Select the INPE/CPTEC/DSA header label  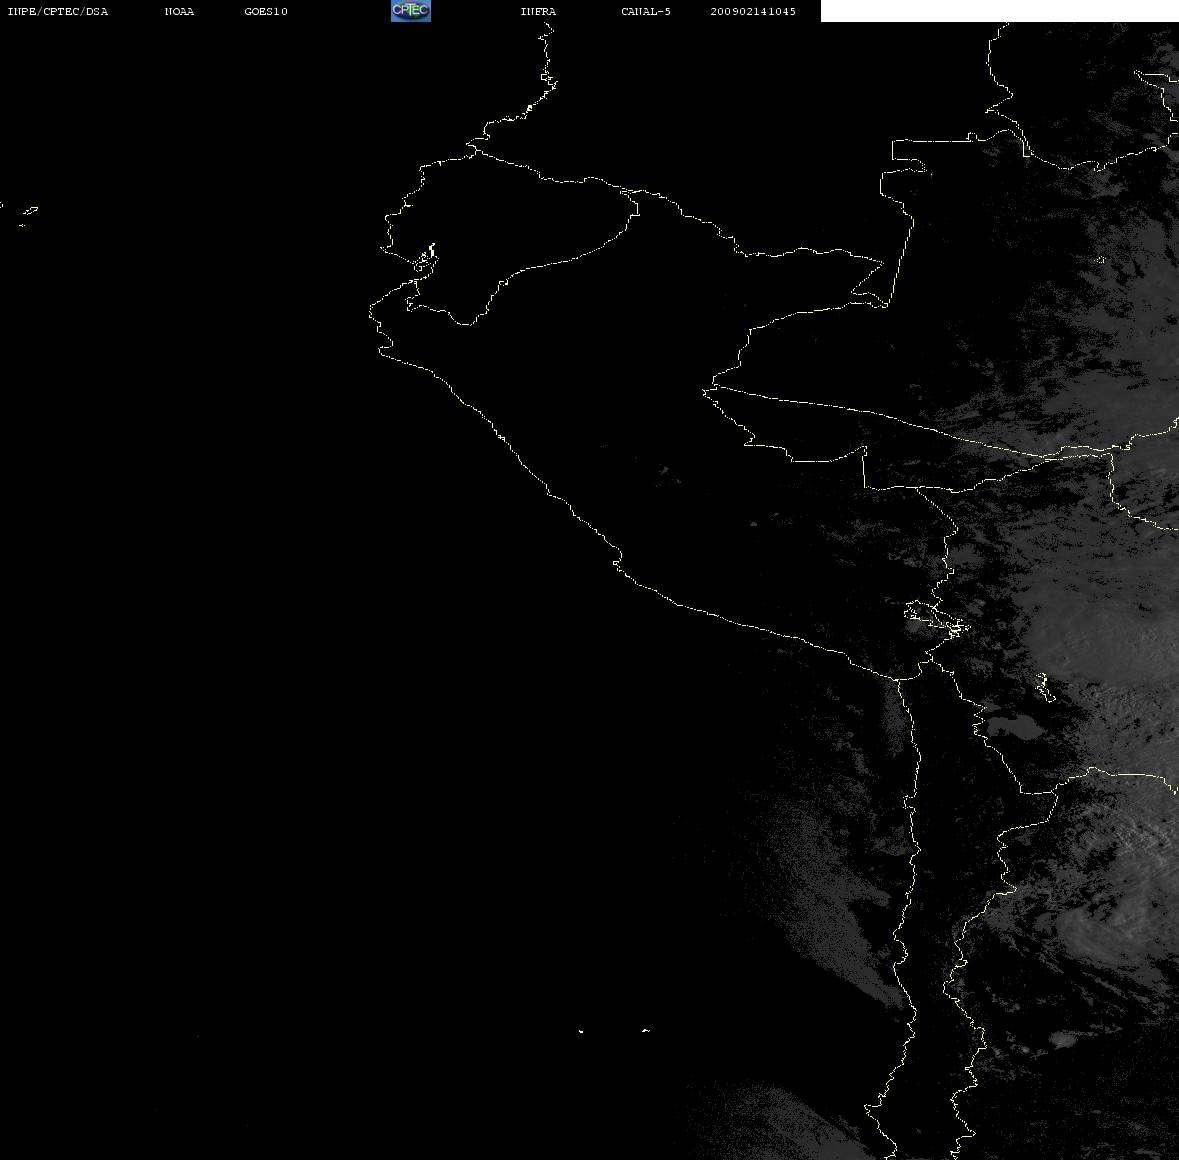coord(58,11)
